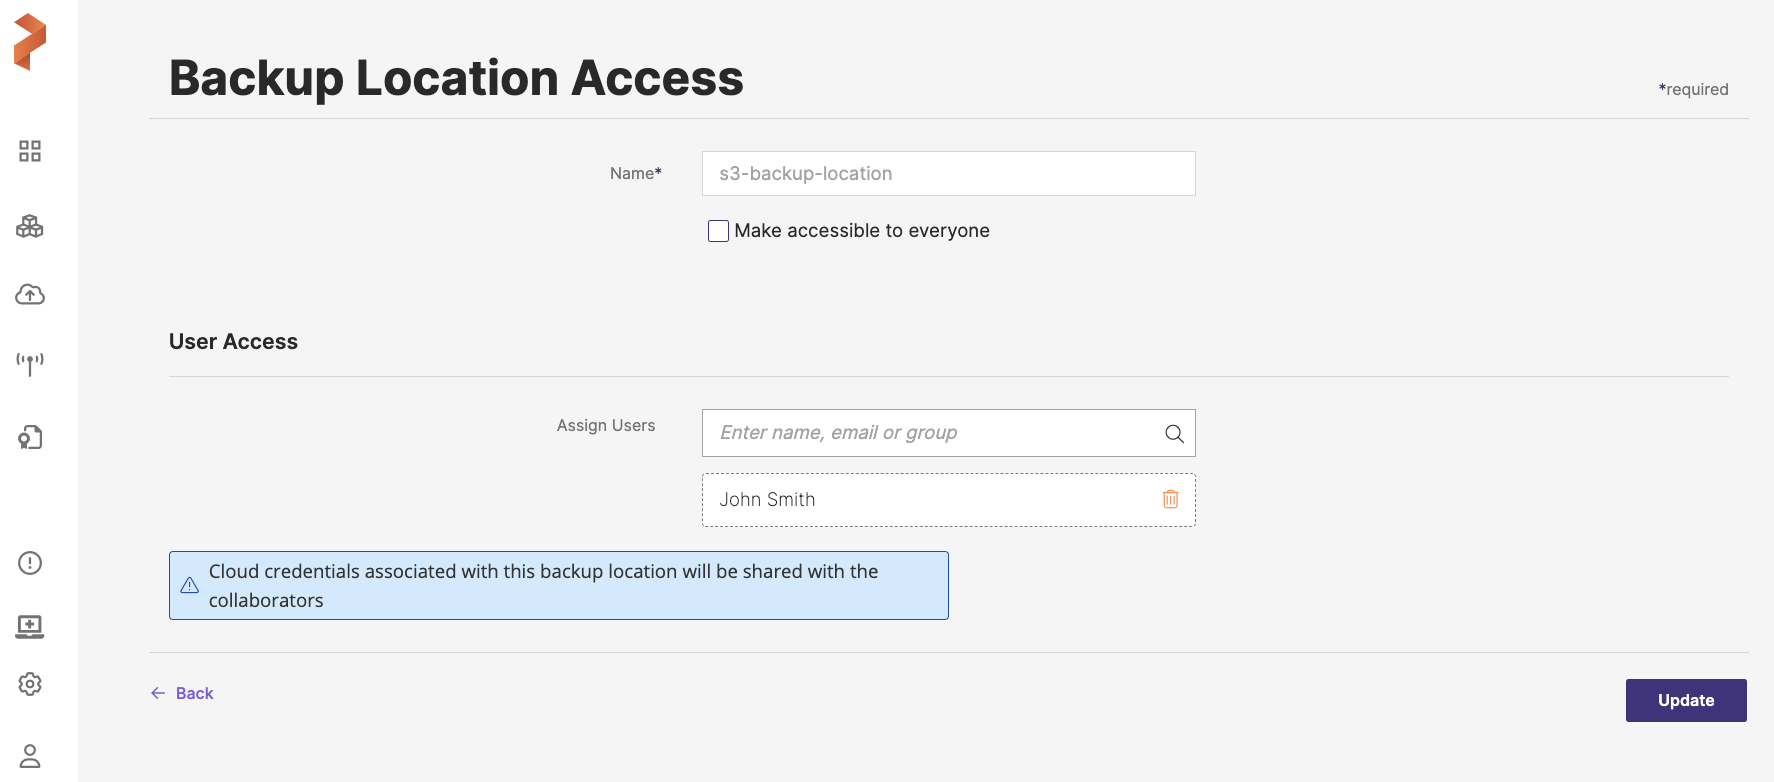Click the Portworx logo in the sidebar

30,42
